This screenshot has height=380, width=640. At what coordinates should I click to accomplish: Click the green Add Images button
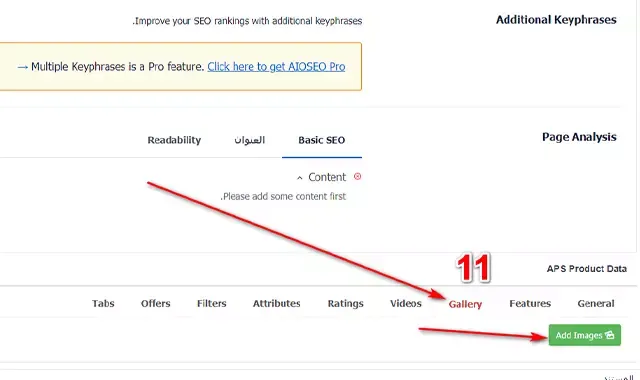pos(584,335)
